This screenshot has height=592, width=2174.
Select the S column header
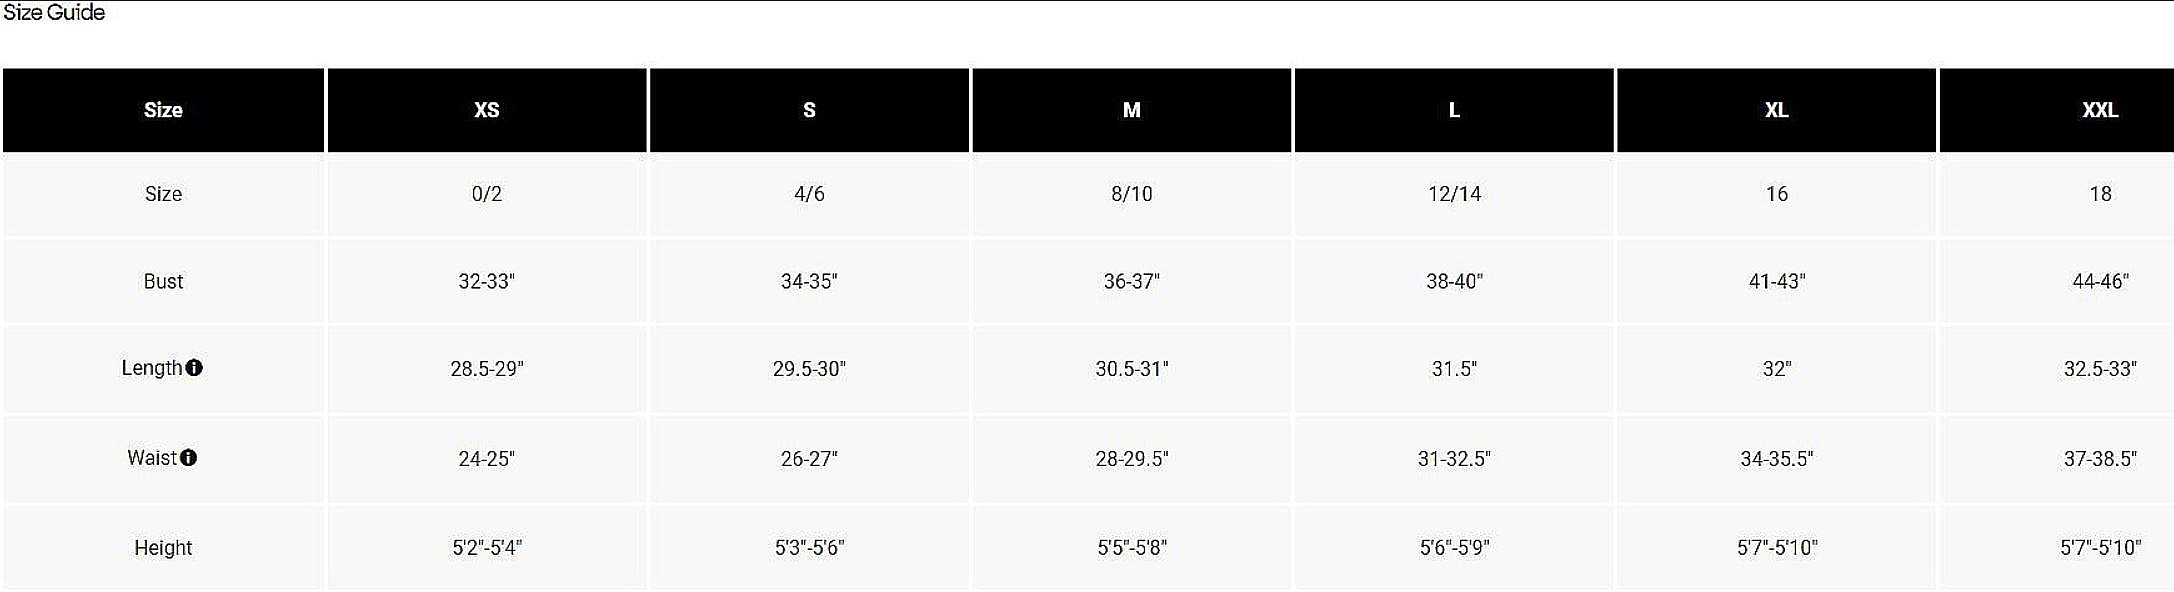(809, 110)
